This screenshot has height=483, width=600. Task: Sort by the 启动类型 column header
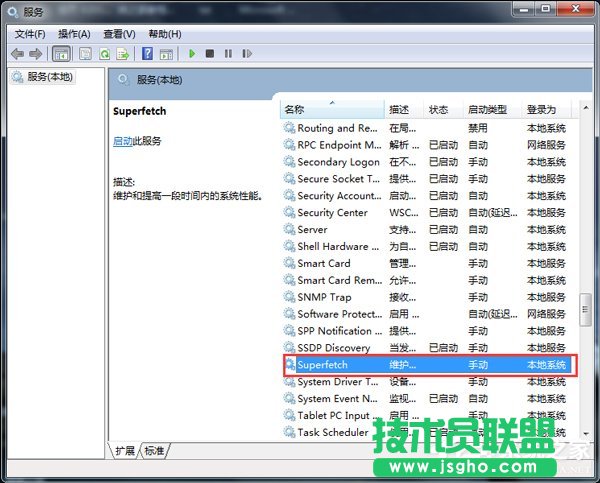(492, 110)
